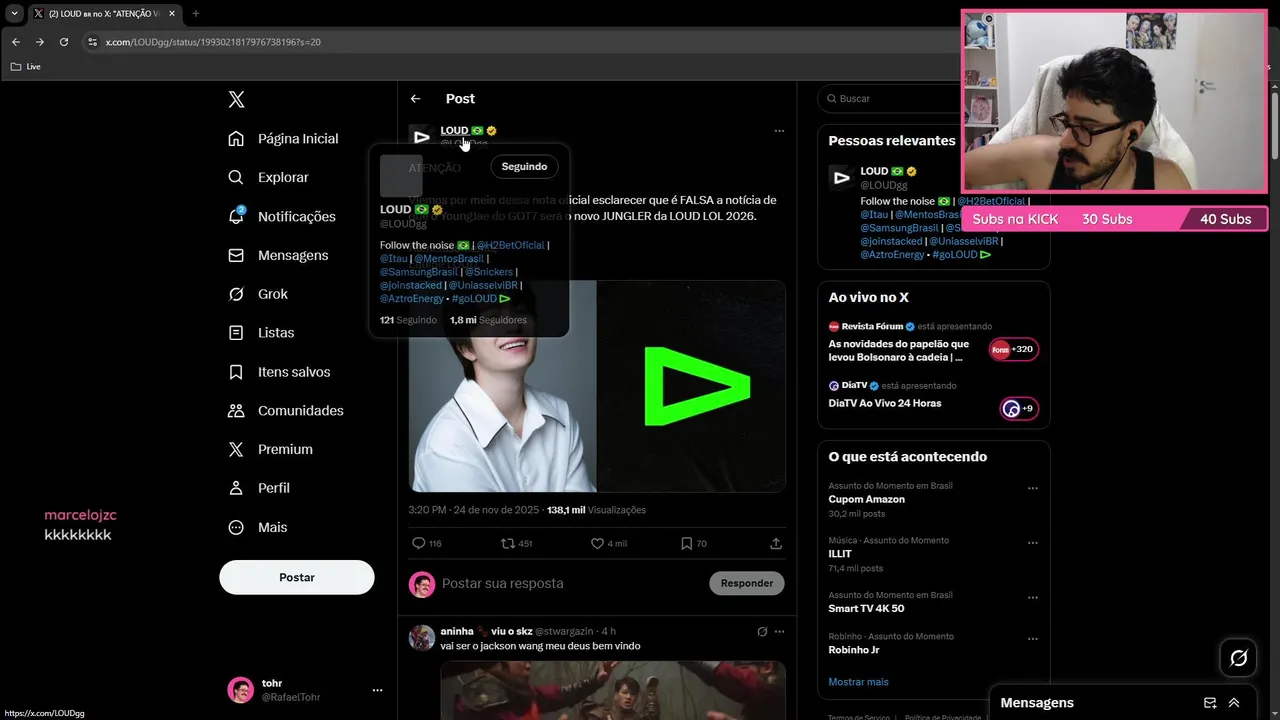Open options for ILLIT trend
The width and height of the screenshot is (1280, 720).
tap(1033, 544)
